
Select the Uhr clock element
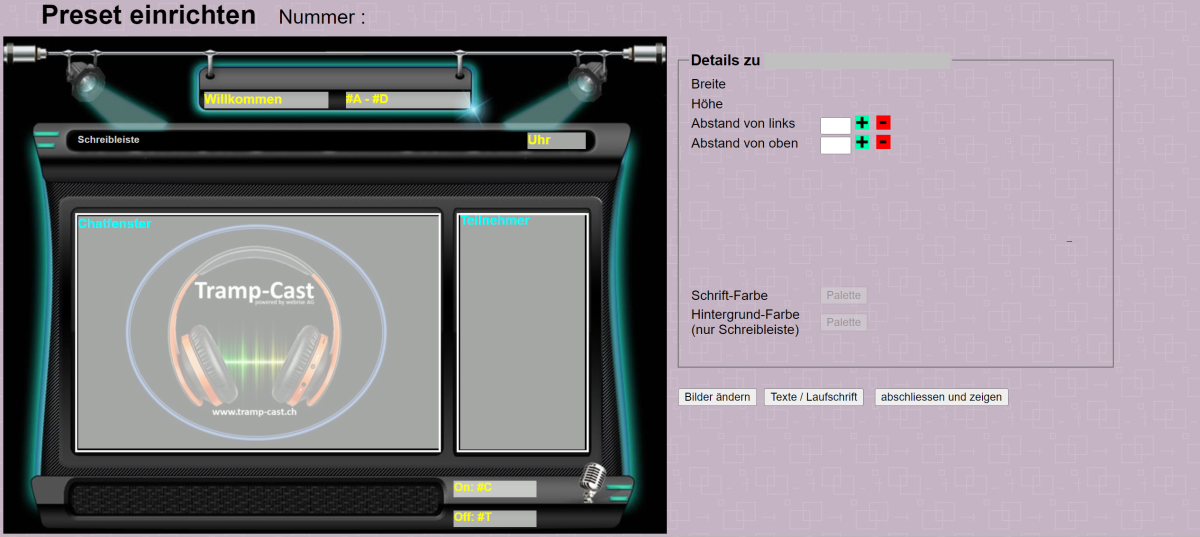click(x=556, y=141)
